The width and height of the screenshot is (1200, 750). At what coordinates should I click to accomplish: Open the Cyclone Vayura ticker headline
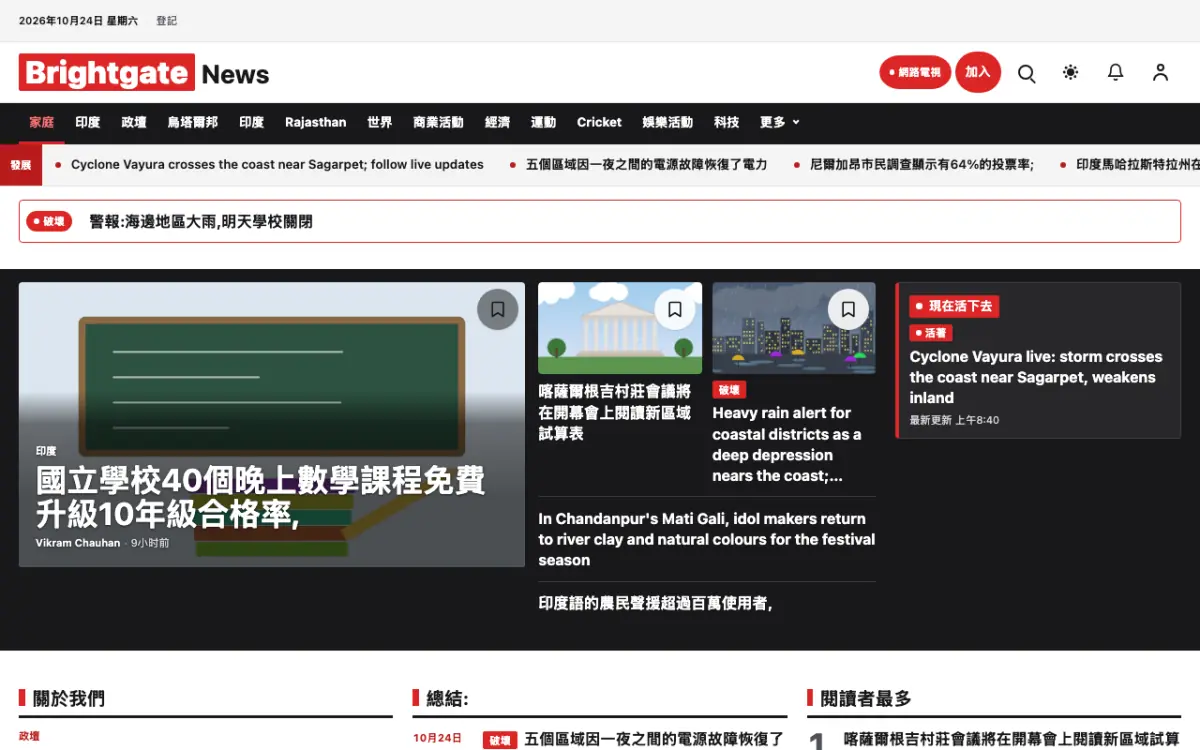tap(277, 164)
